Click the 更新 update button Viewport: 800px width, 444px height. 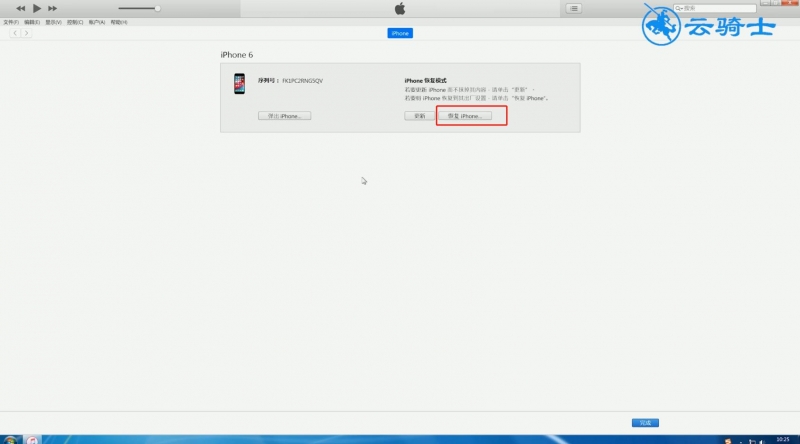pyautogui.click(x=419, y=116)
